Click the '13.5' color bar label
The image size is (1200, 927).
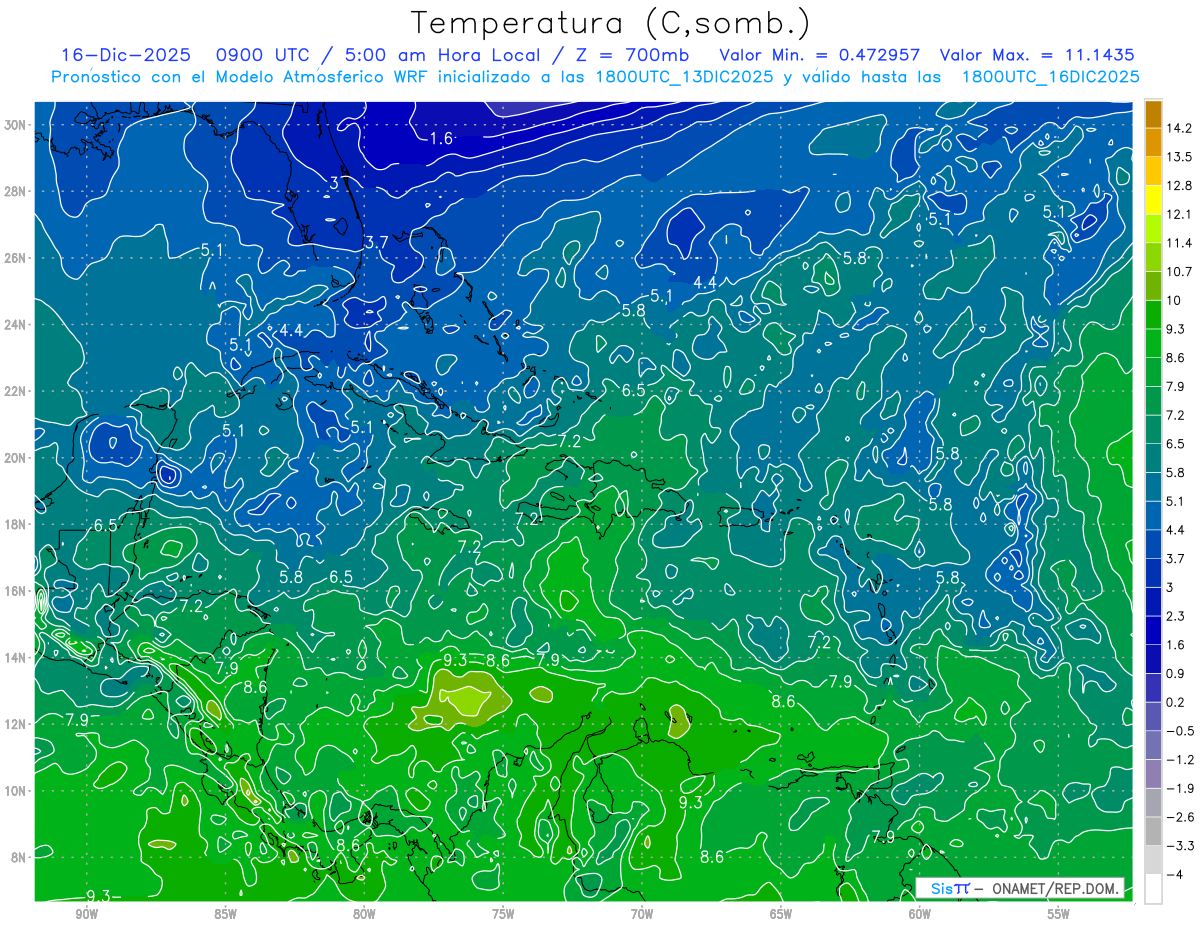pos(1179,157)
